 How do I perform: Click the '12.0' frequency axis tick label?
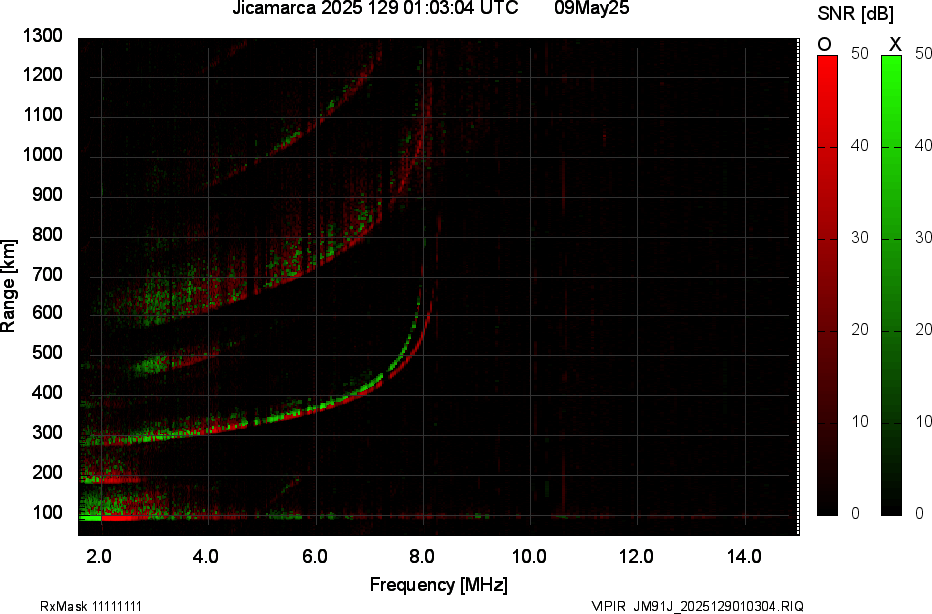pyautogui.click(x=636, y=557)
